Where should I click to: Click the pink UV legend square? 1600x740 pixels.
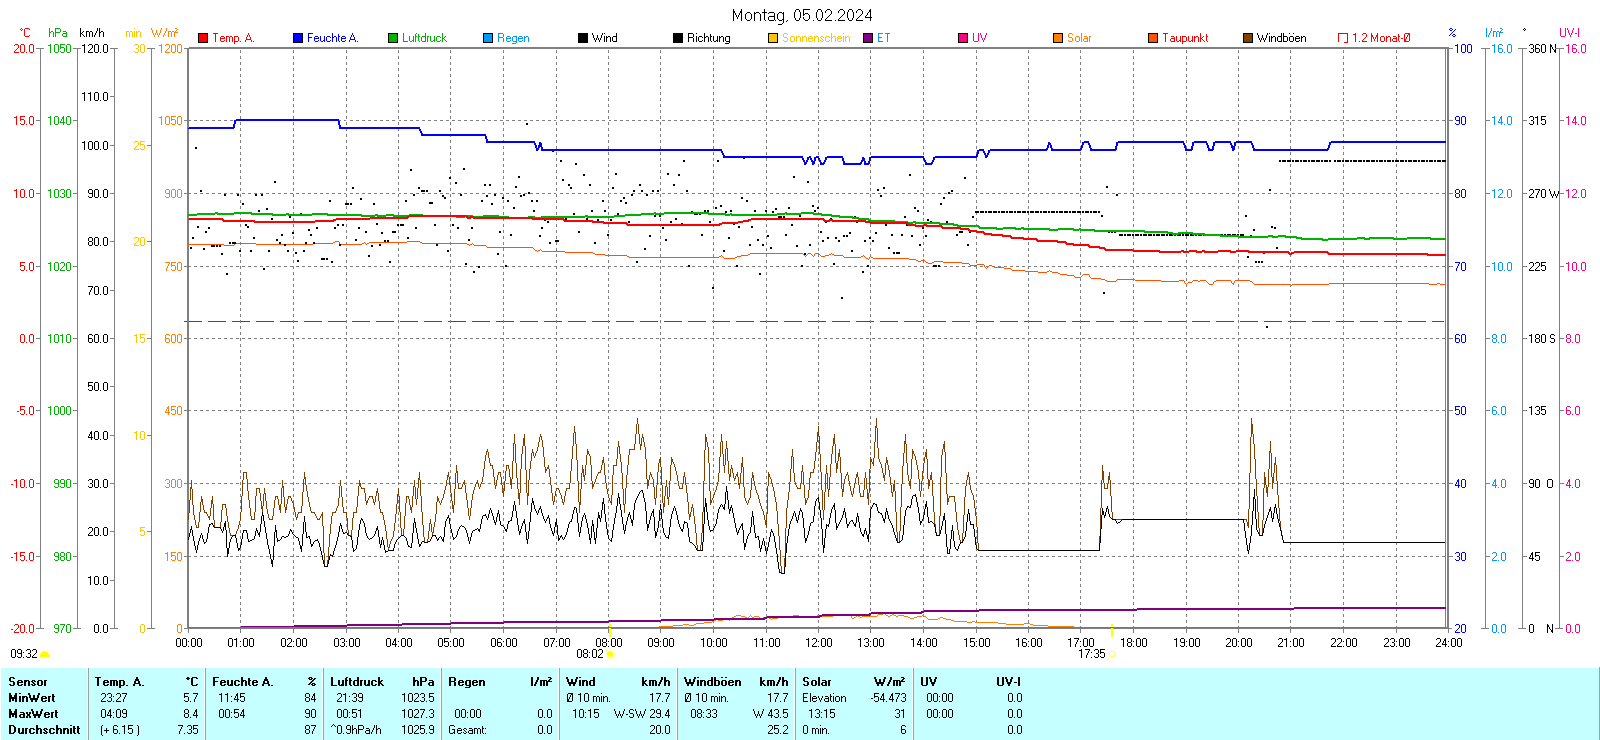click(x=963, y=38)
